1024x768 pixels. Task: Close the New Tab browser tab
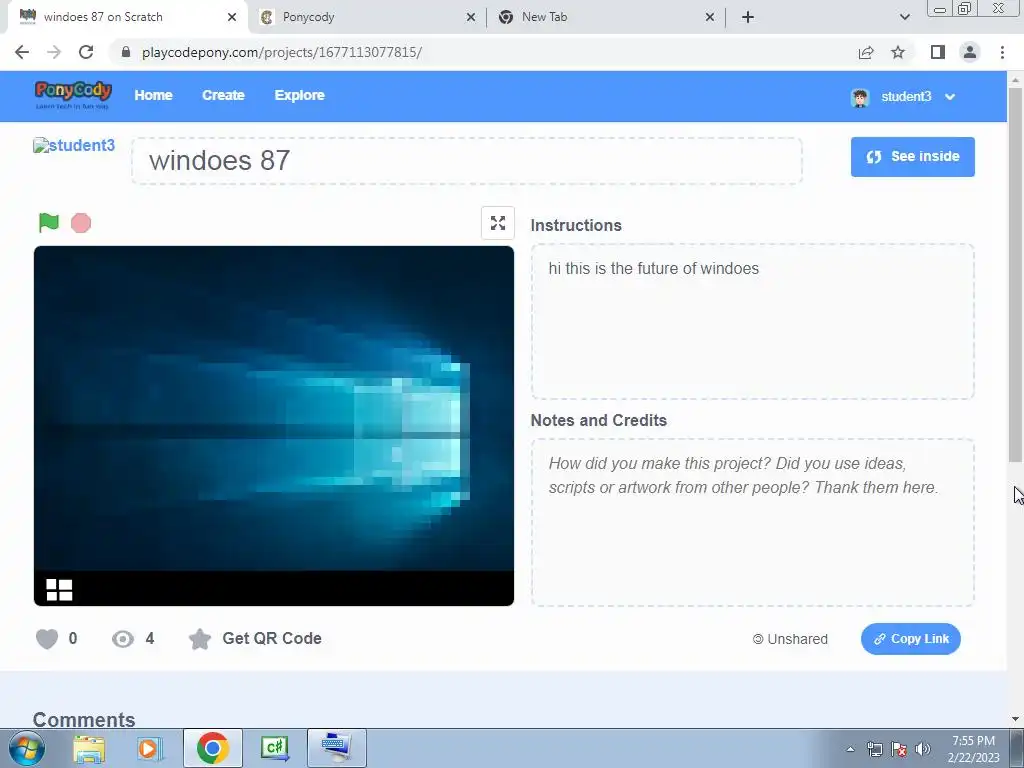coord(710,18)
